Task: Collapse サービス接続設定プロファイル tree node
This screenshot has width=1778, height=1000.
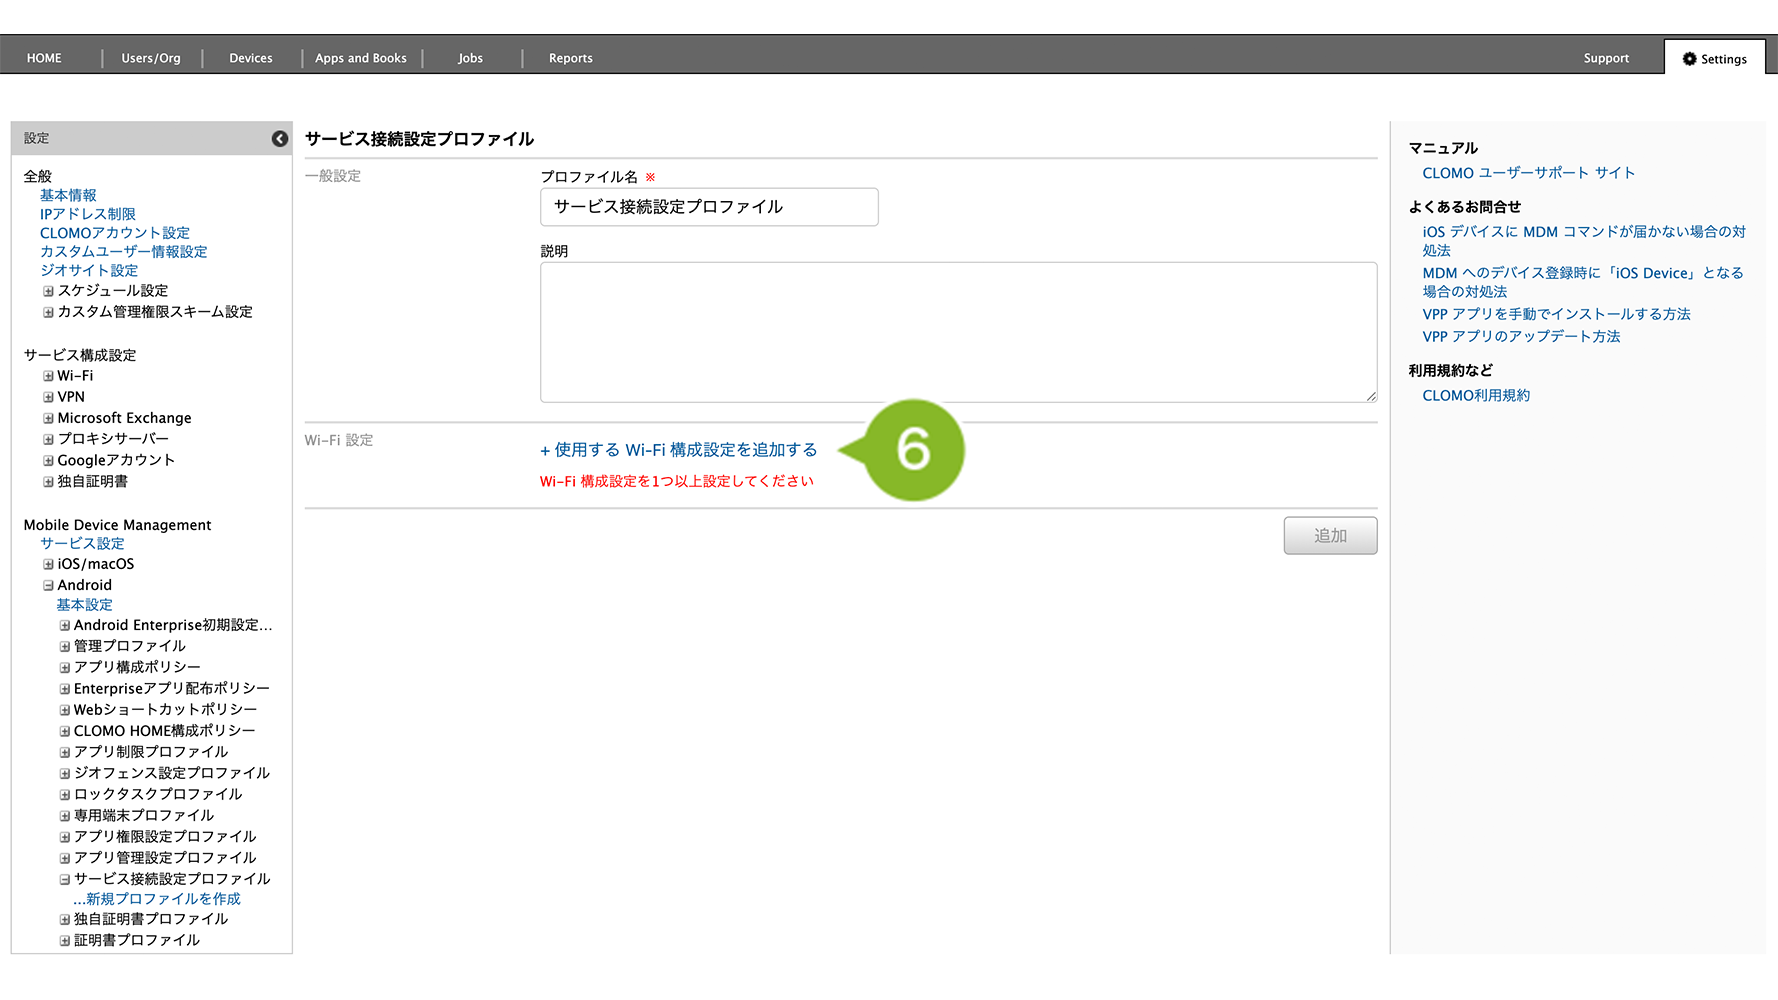Action: [65, 880]
